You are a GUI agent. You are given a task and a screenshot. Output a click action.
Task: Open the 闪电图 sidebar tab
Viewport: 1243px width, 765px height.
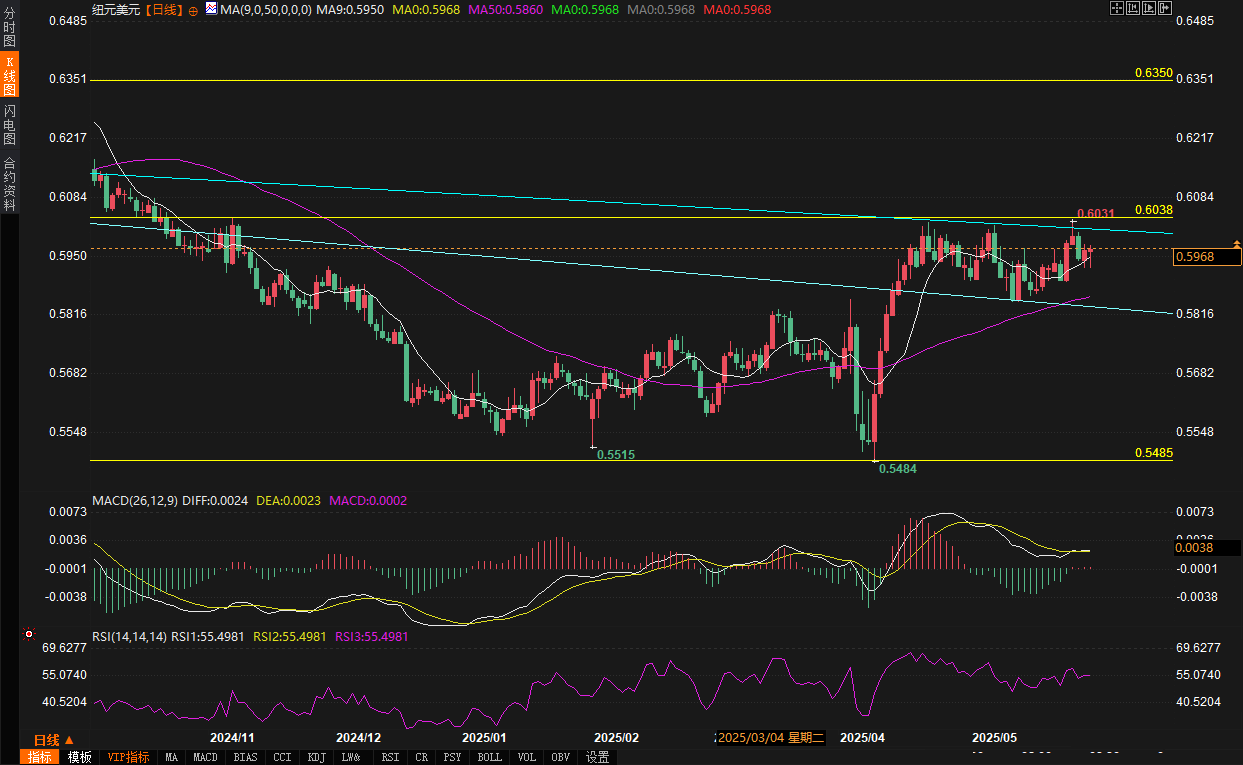tap(9, 124)
